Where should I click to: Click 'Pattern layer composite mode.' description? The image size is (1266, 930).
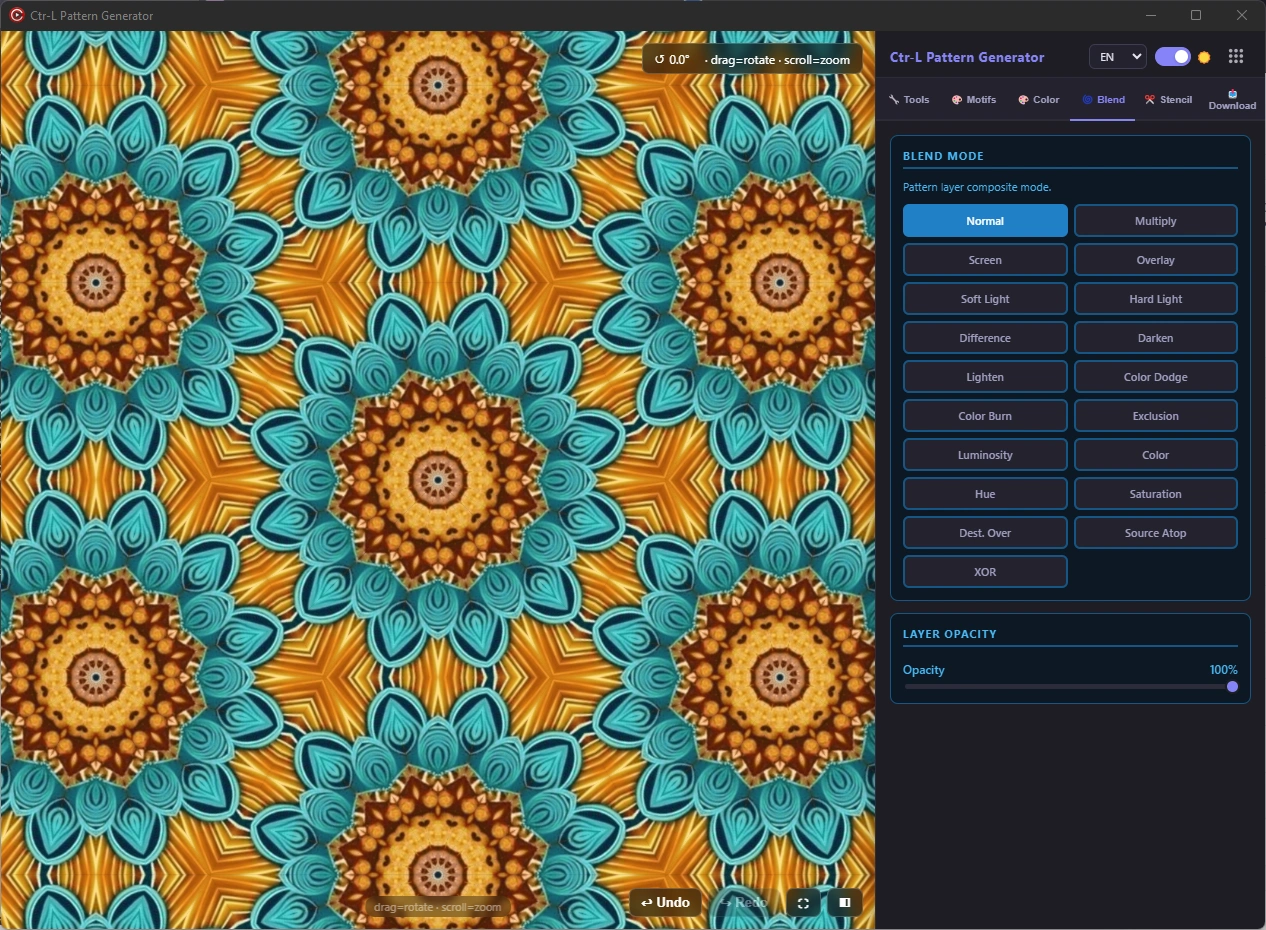(x=977, y=187)
